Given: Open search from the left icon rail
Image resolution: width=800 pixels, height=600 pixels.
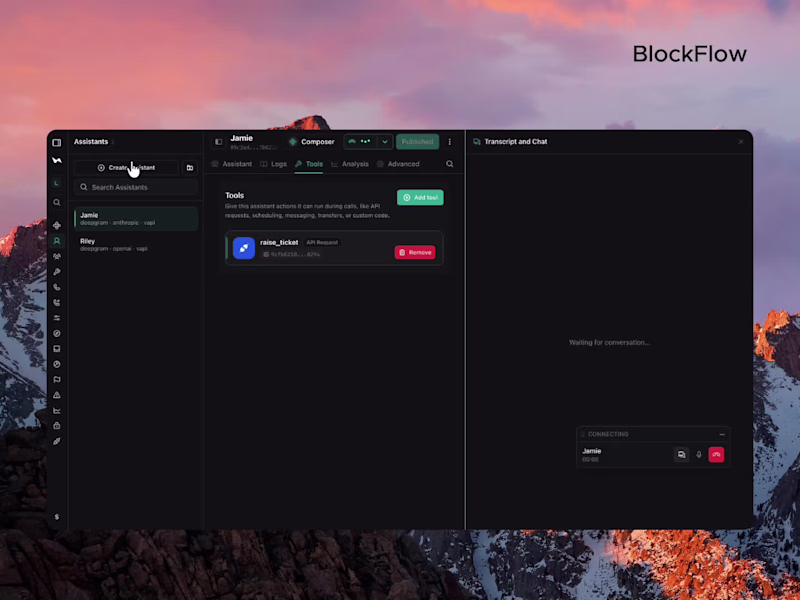Looking at the screenshot, I should pos(57,203).
